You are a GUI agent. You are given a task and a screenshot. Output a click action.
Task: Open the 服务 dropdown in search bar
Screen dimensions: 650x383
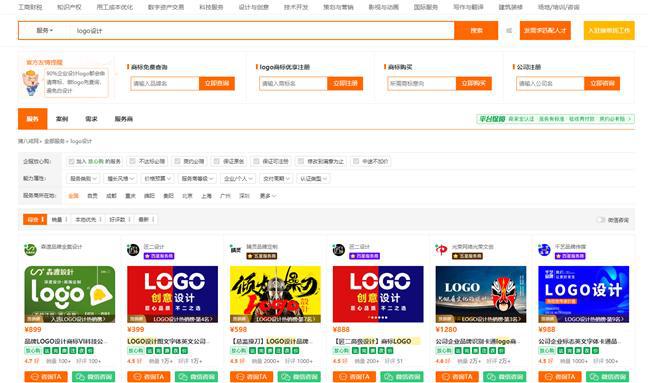(45, 30)
